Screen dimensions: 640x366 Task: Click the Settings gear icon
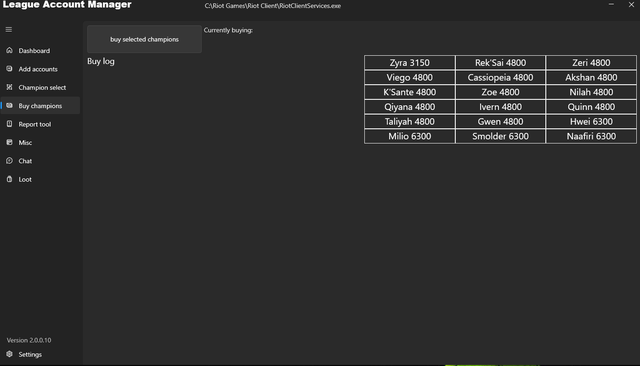click(x=9, y=354)
